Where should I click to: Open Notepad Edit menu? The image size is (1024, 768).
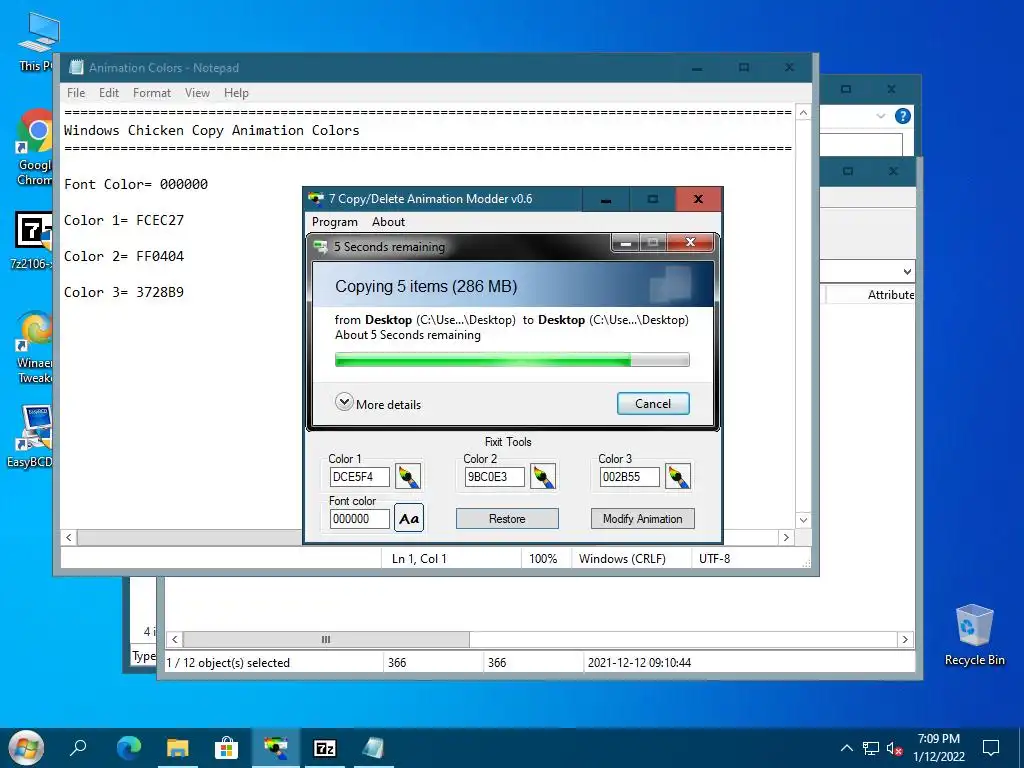pos(108,93)
